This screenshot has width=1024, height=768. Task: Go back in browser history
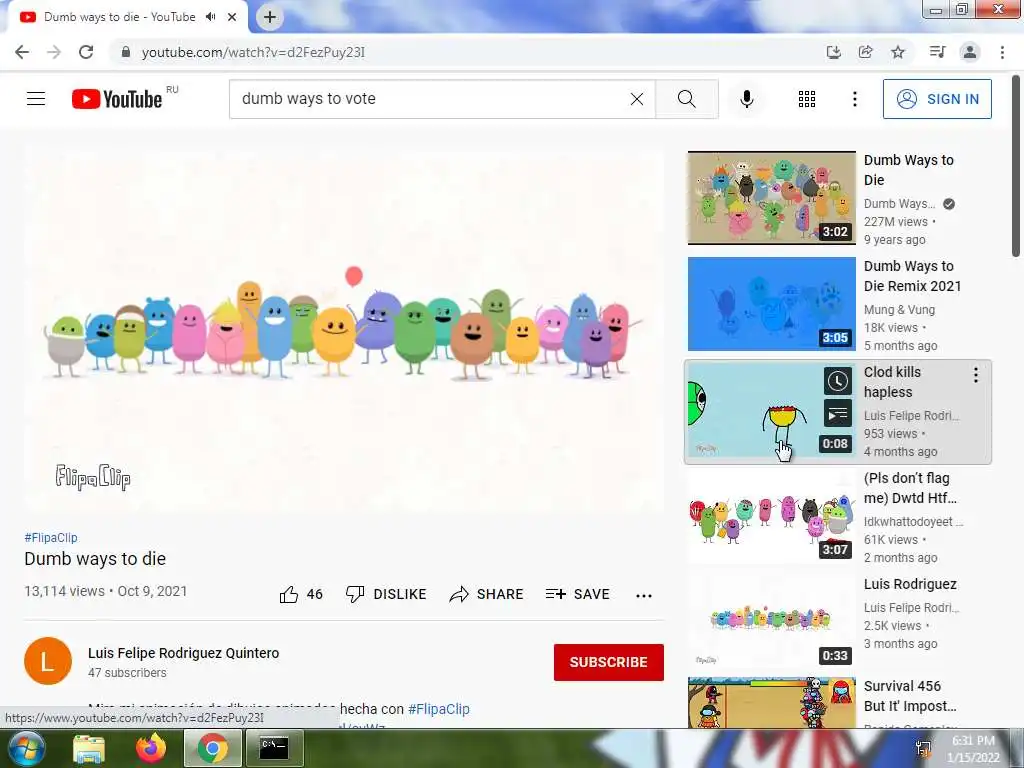22,52
